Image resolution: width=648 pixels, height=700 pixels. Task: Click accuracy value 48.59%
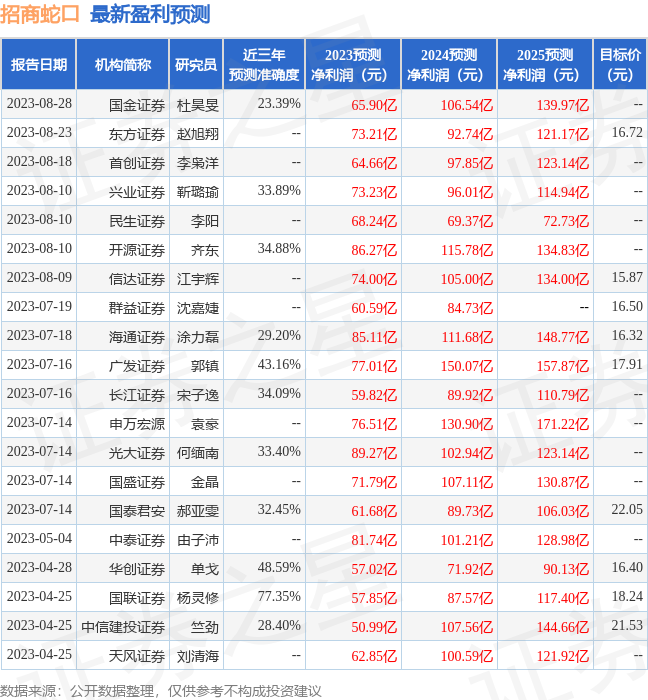[279, 568]
